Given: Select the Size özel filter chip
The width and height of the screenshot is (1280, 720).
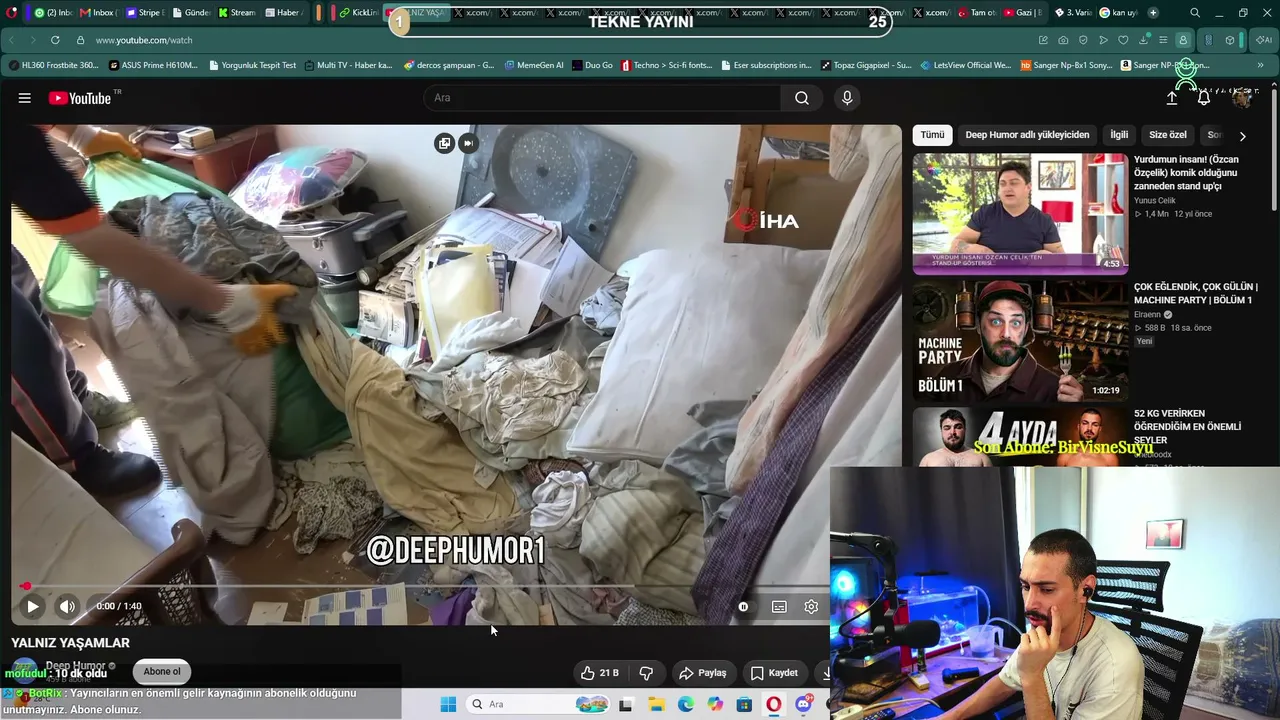Looking at the screenshot, I should (x=1168, y=135).
